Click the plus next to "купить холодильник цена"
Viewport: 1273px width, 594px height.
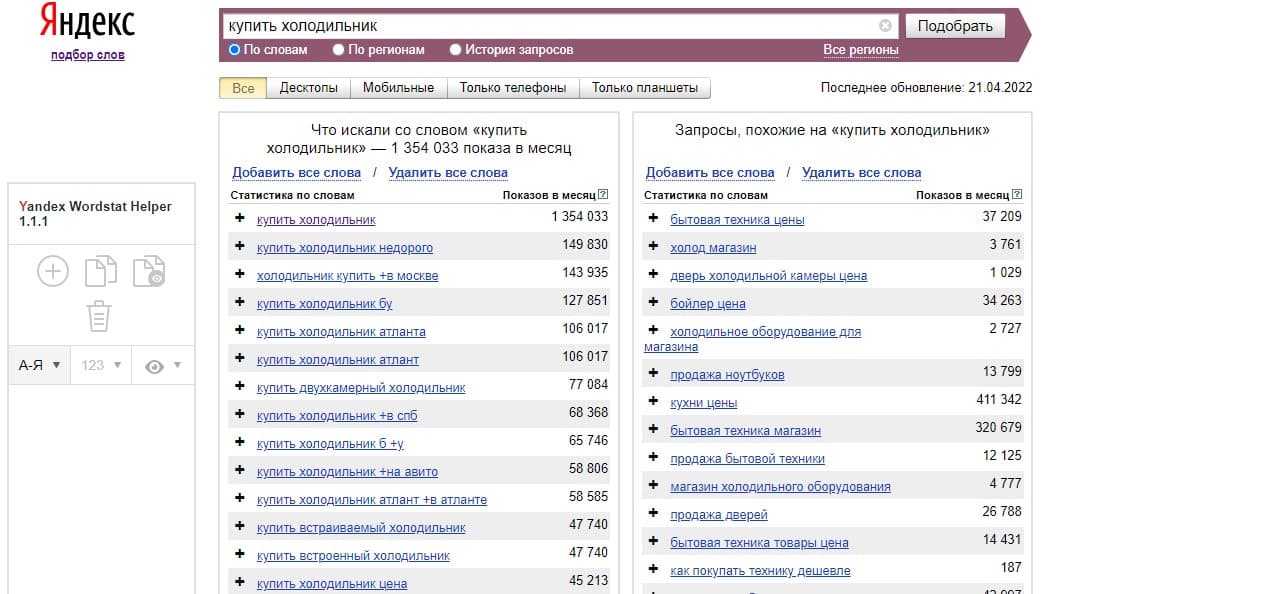coord(240,582)
